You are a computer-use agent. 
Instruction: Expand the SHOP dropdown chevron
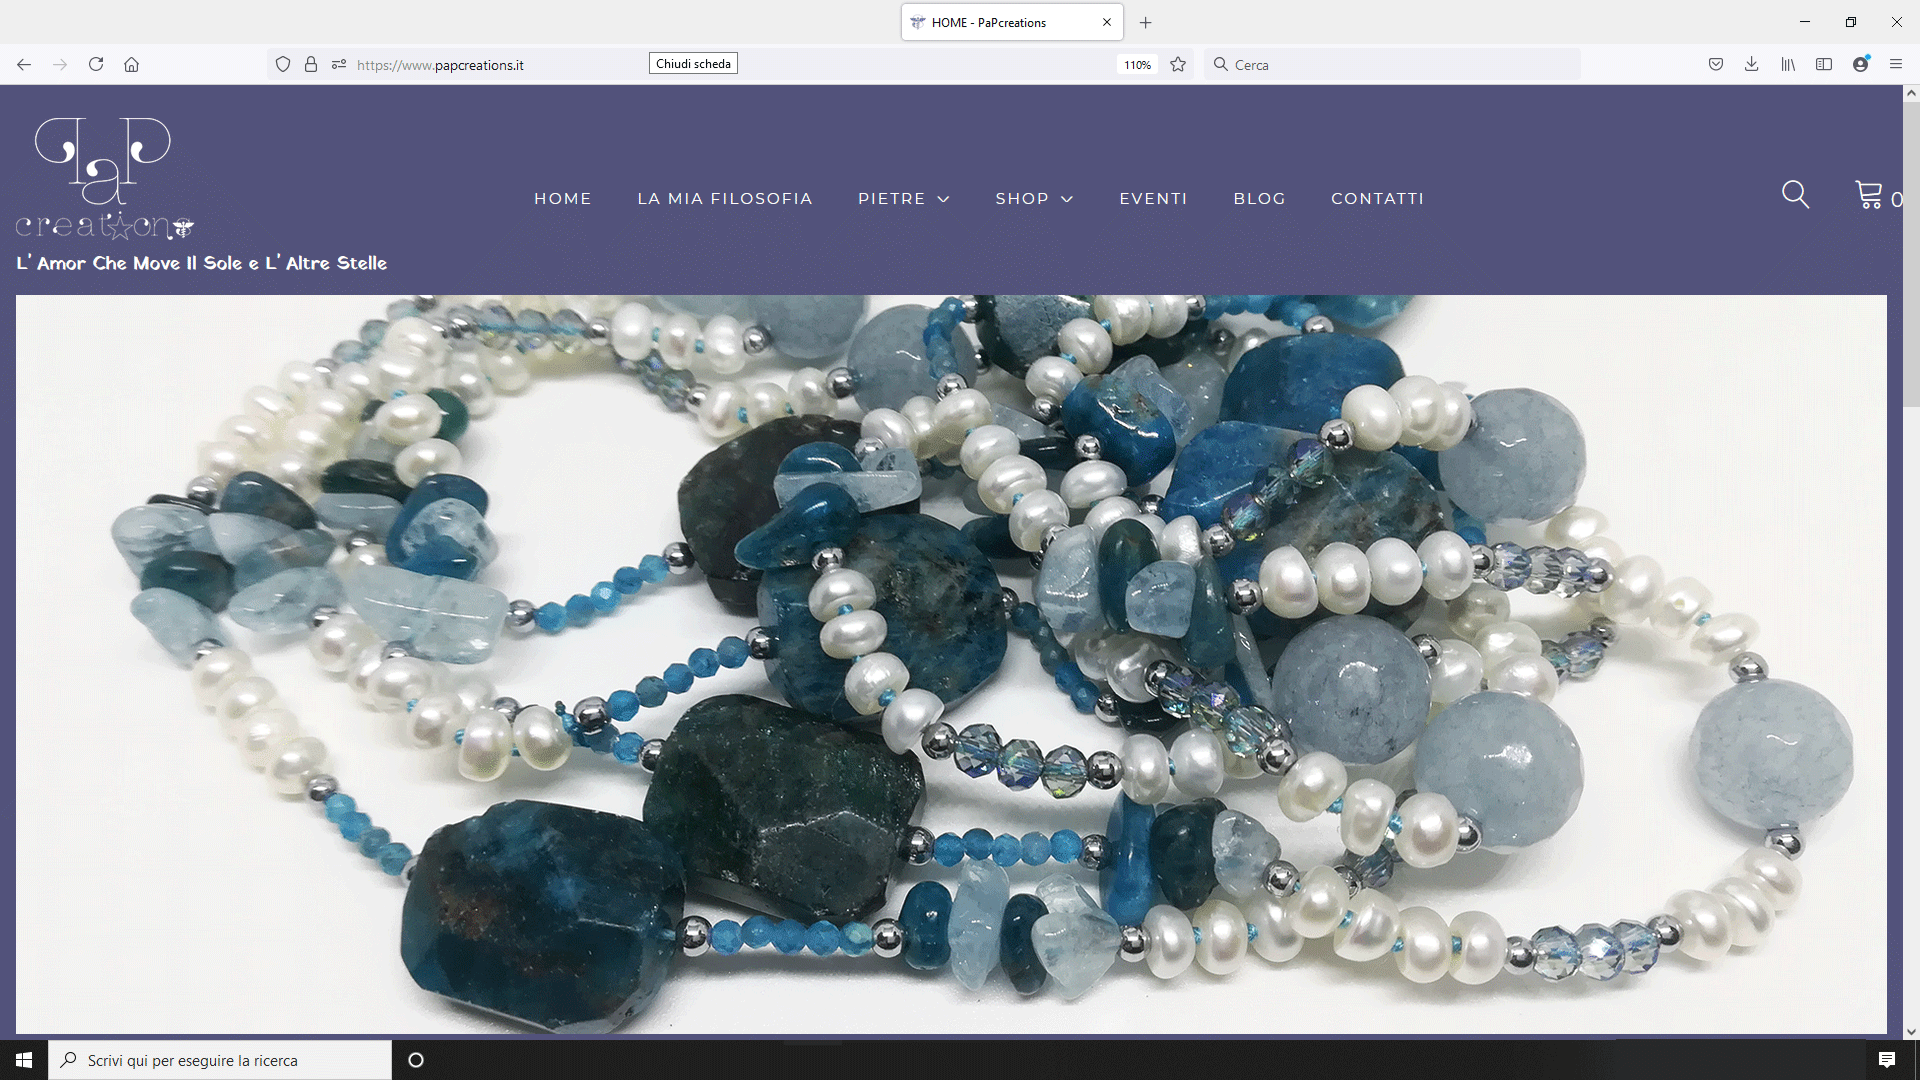coord(1067,200)
